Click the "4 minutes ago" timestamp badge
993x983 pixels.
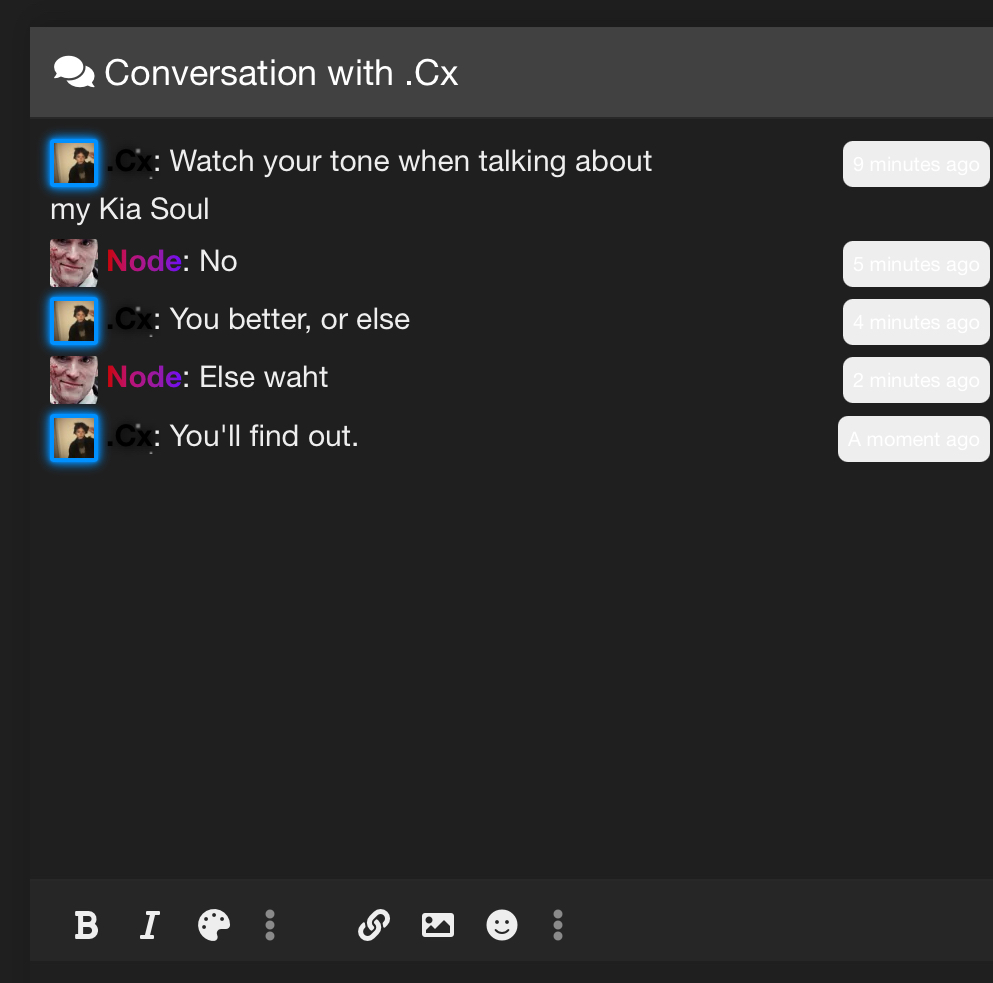[x=916, y=322]
